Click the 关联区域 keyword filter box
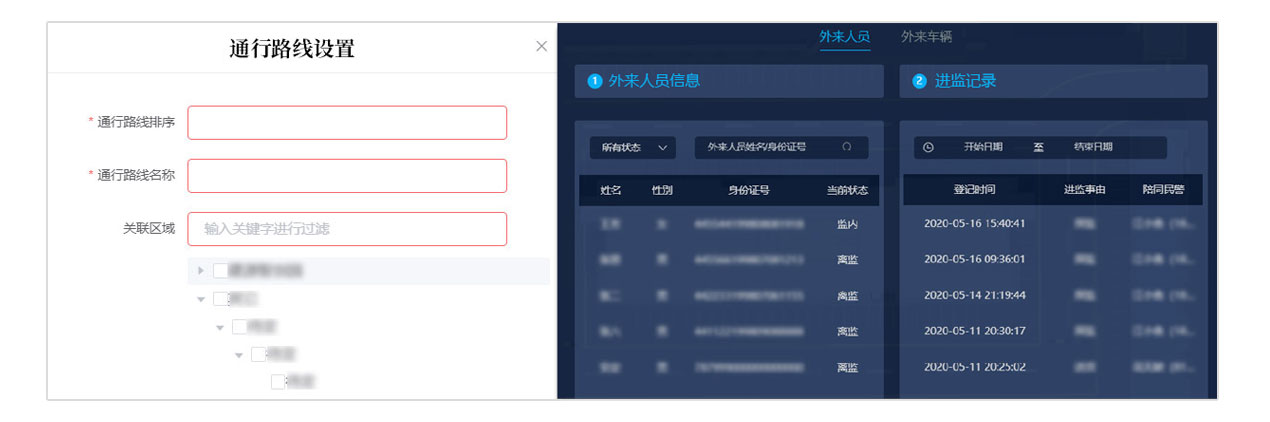Screen dimensions: 1270x422 (x=347, y=229)
